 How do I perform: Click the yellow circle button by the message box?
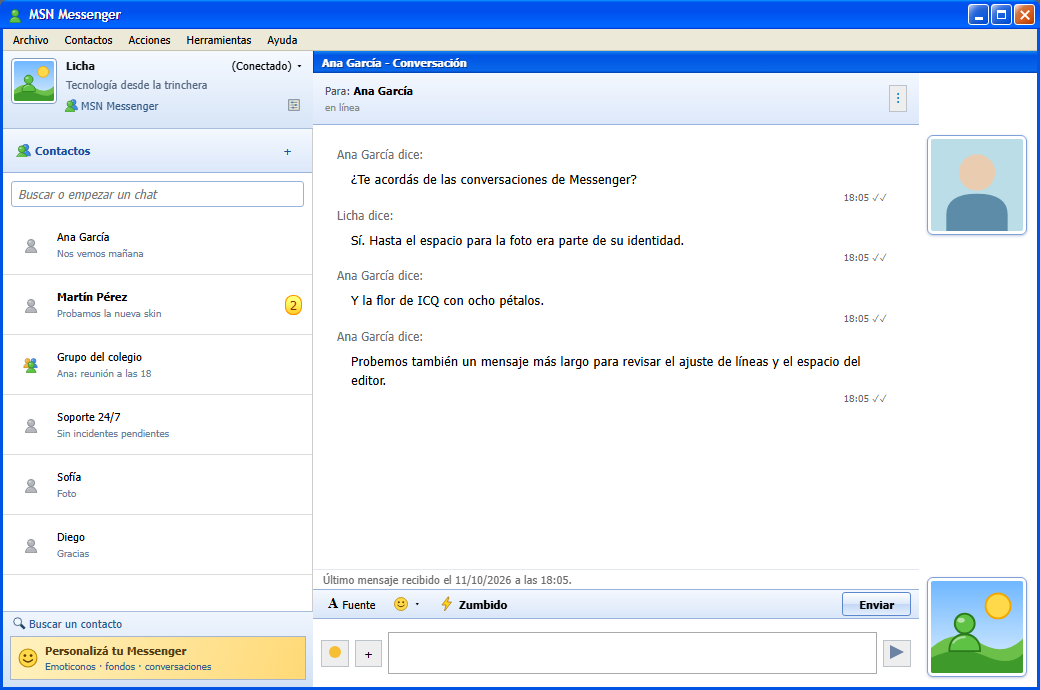(x=335, y=653)
